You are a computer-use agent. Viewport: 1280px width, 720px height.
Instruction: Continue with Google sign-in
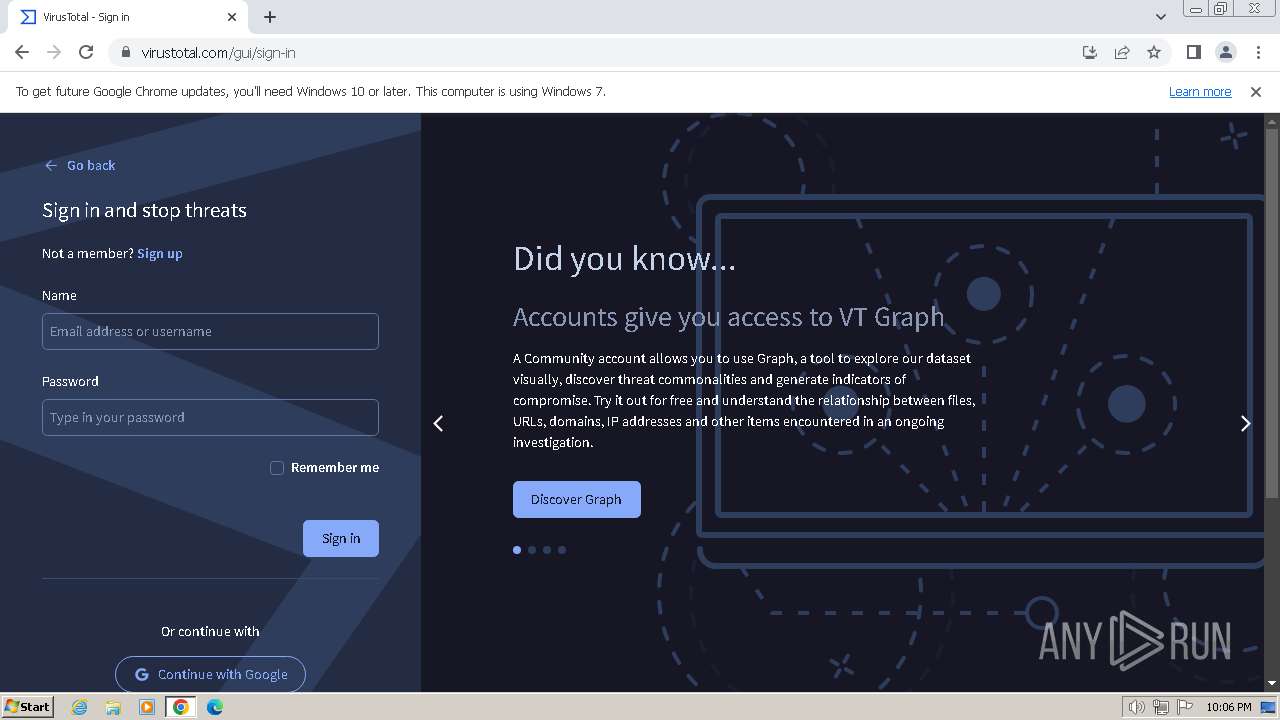click(x=210, y=674)
